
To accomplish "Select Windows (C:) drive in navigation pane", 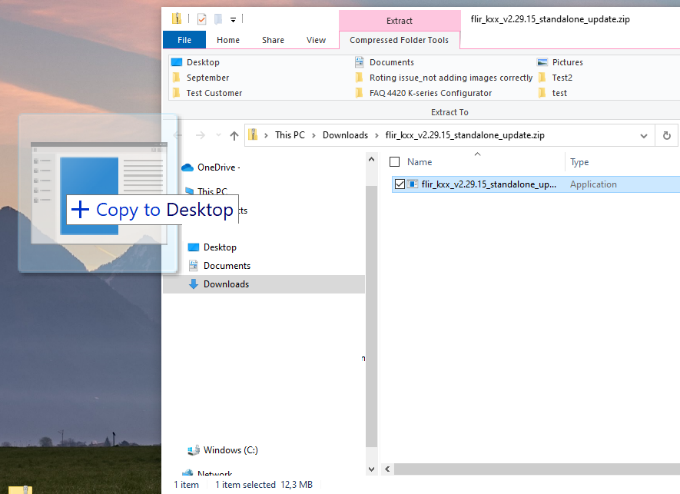I will click(230, 450).
